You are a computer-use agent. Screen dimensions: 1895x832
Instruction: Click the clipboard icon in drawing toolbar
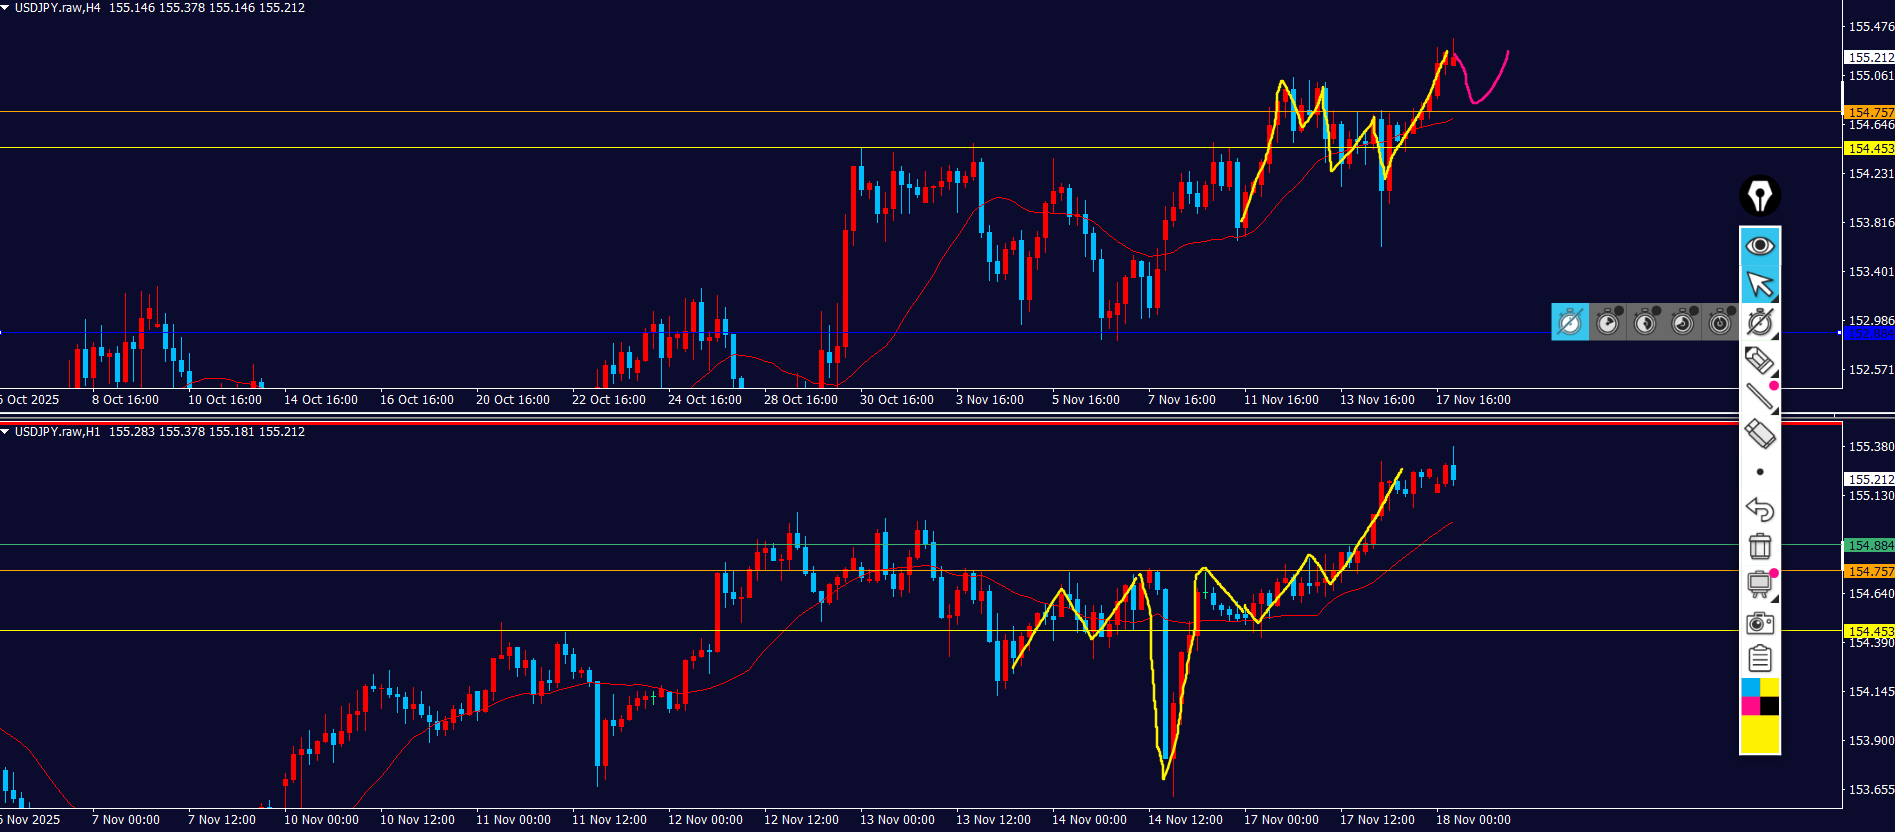point(1759,659)
